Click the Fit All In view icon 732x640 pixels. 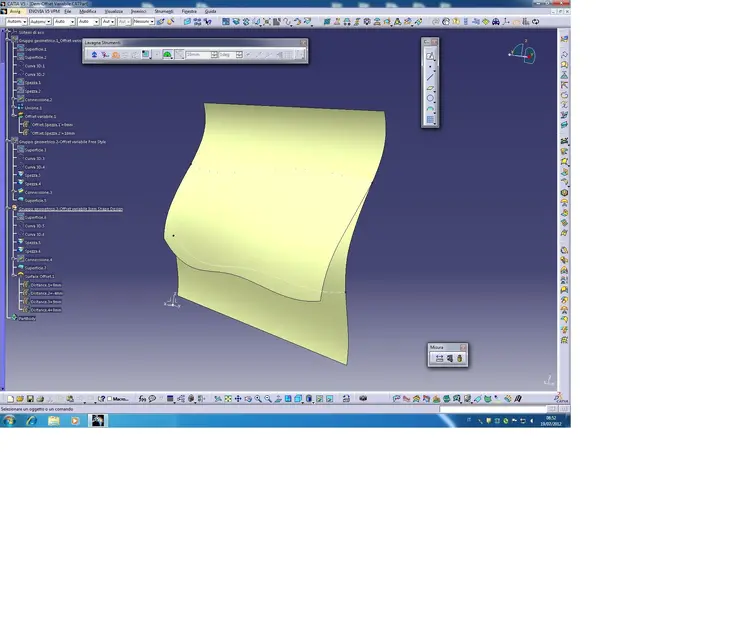(x=228, y=399)
